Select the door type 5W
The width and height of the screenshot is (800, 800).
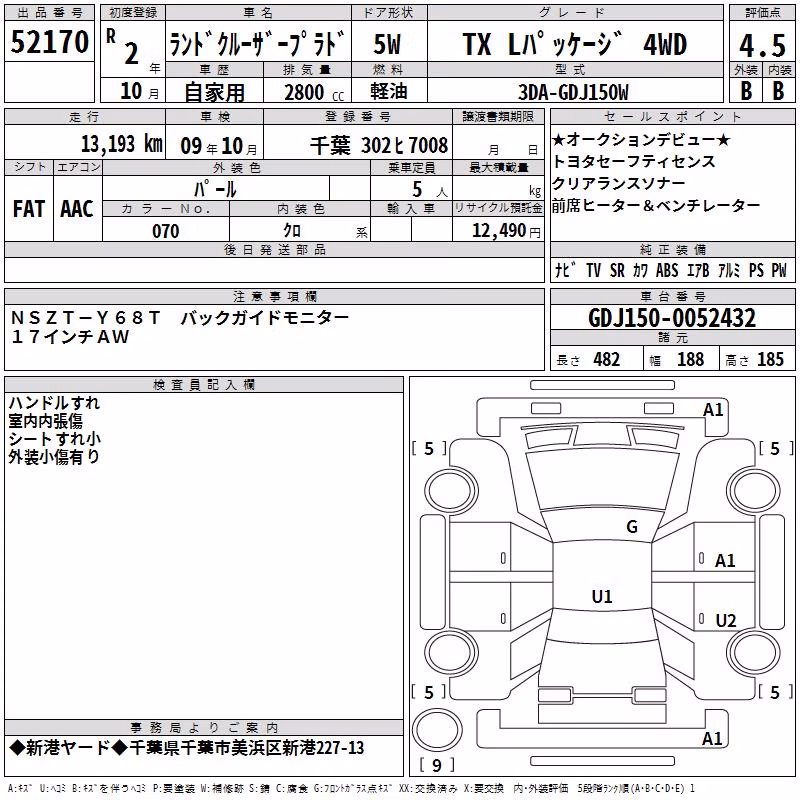pyautogui.click(x=387, y=44)
